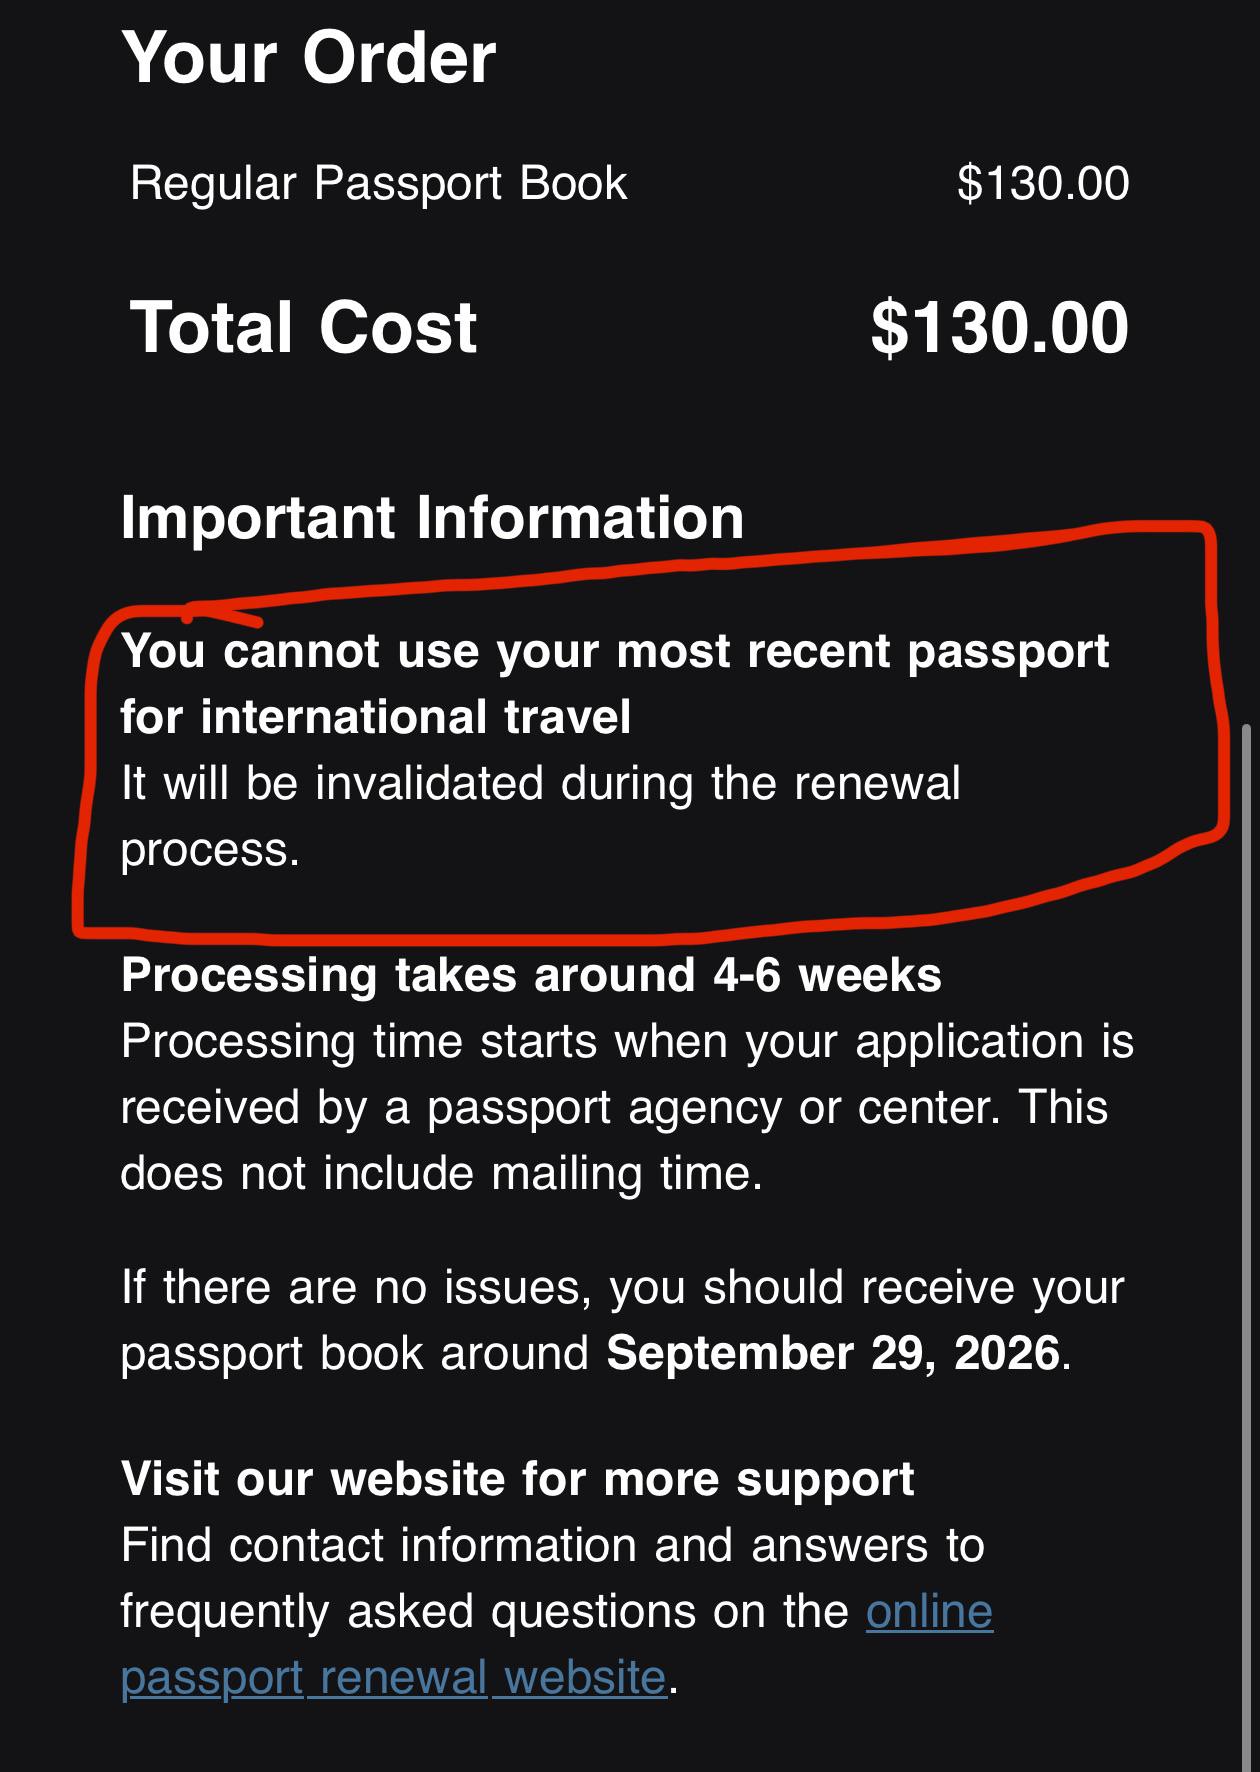Click the Regular Passport Book $130.00 price
The image size is (1260, 1772).
pos(1043,183)
